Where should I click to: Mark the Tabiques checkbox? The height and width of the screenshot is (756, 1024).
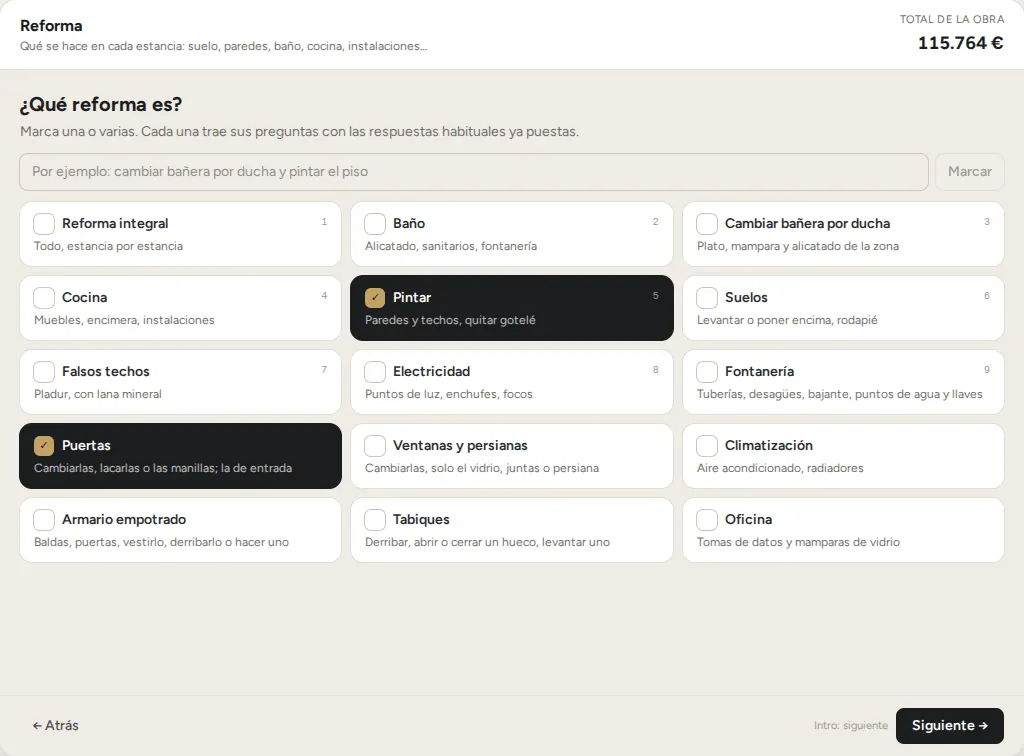(375, 520)
